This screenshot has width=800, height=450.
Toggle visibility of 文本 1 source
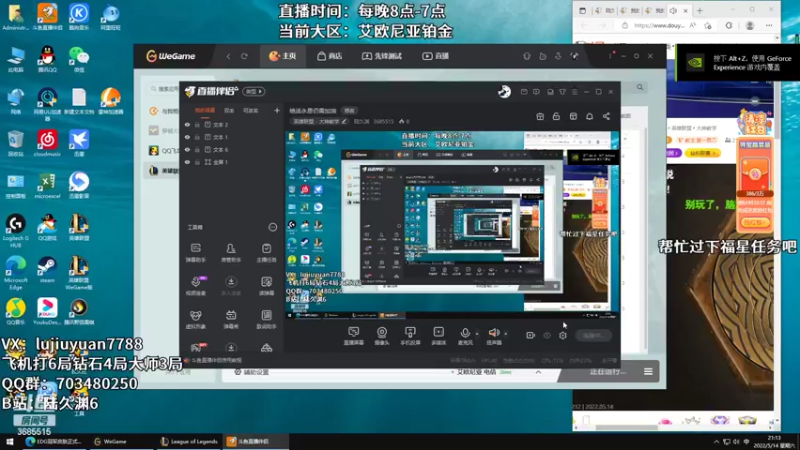[187, 137]
